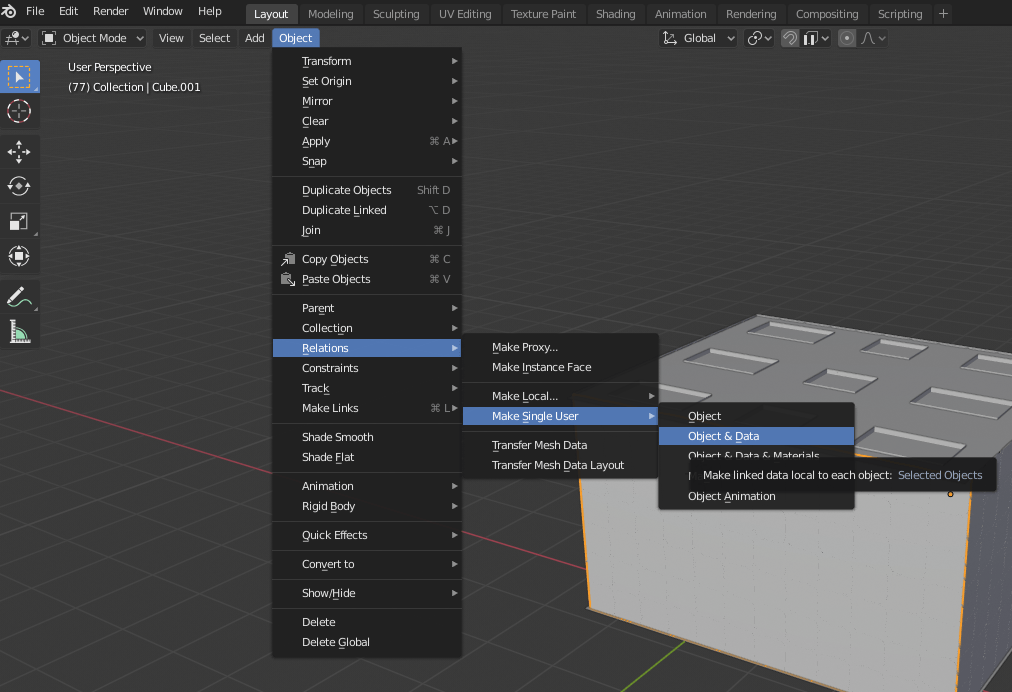Open the Object Mode dropdown
The width and height of the screenshot is (1012, 692).
tap(92, 37)
